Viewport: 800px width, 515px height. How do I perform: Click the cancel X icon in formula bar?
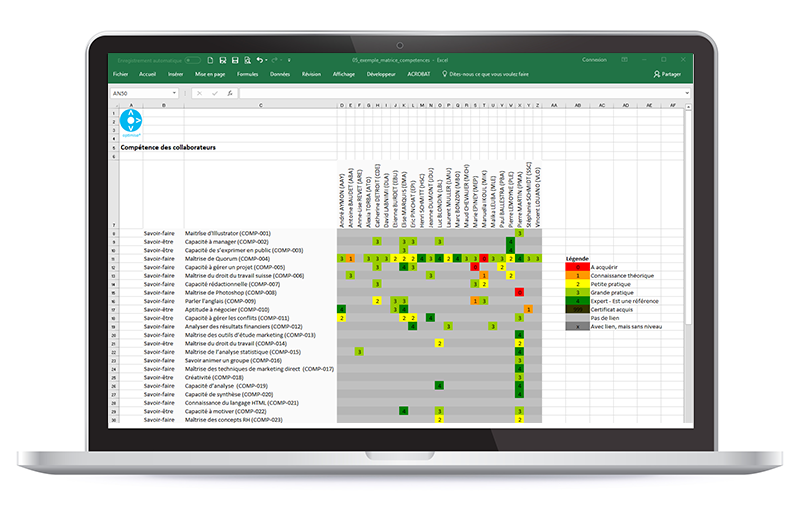click(x=199, y=93)
